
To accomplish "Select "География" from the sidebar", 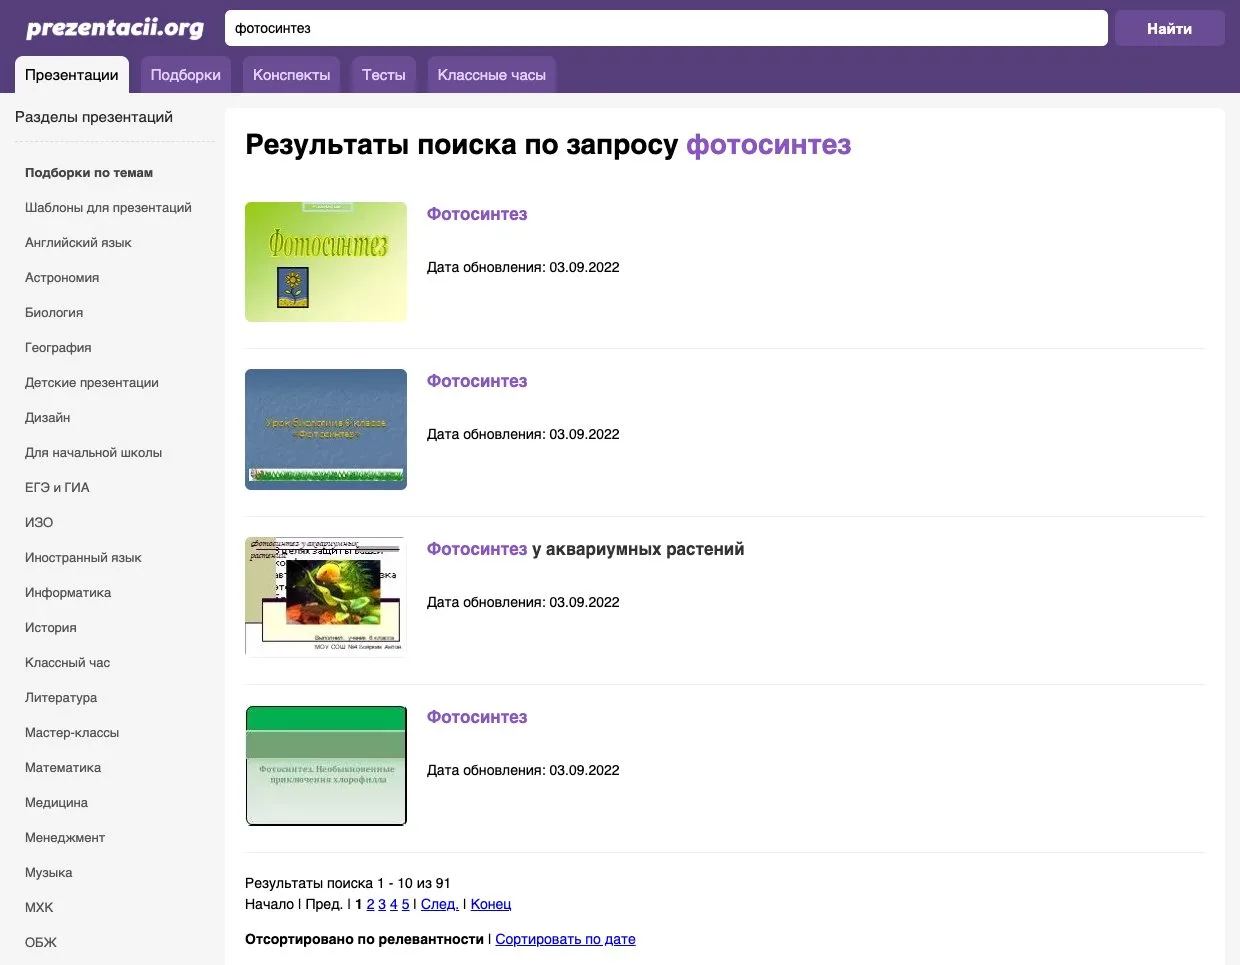I will coord(58,347).
